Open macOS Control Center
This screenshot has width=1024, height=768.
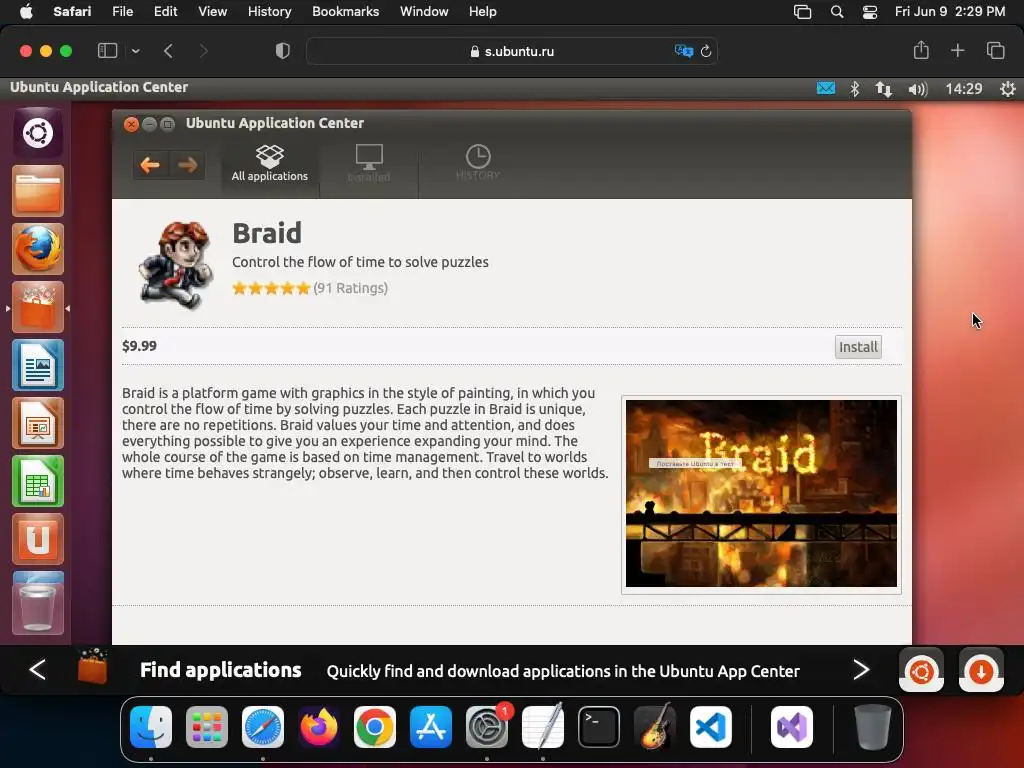pos(870,12)
